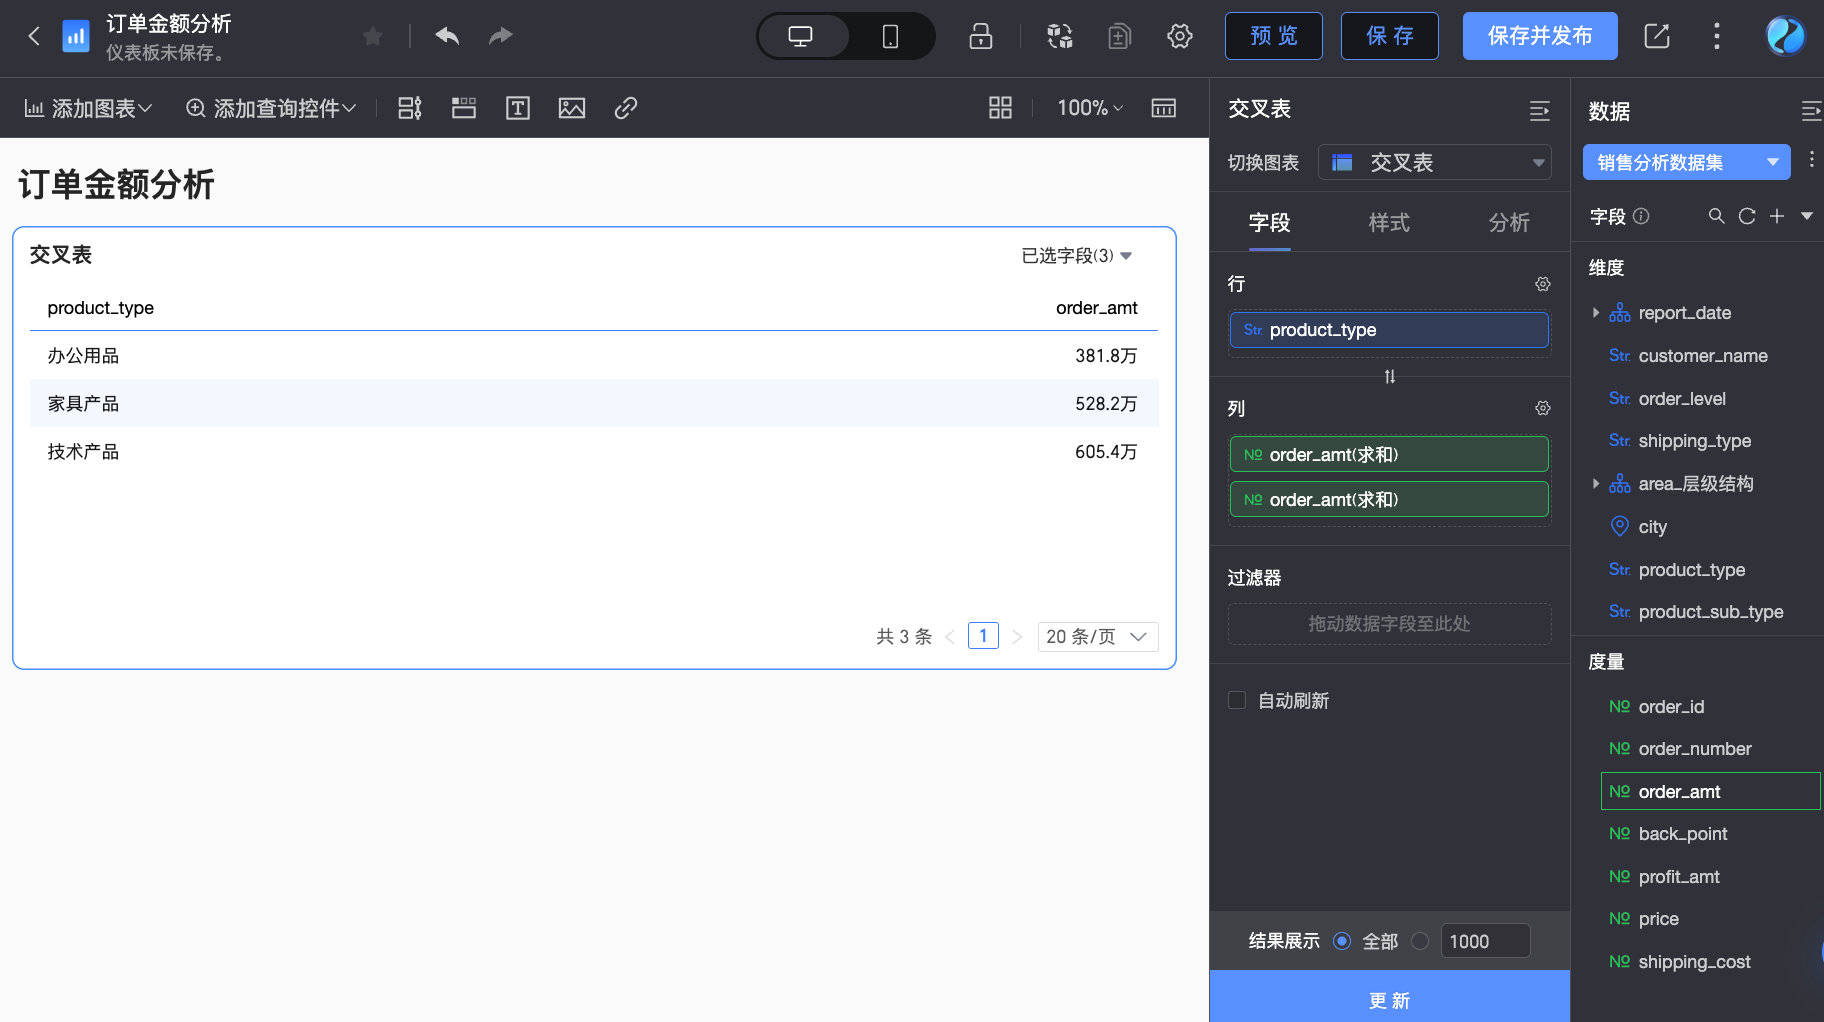
Task: Click the 更新 button
Action: (1389, 1000)
